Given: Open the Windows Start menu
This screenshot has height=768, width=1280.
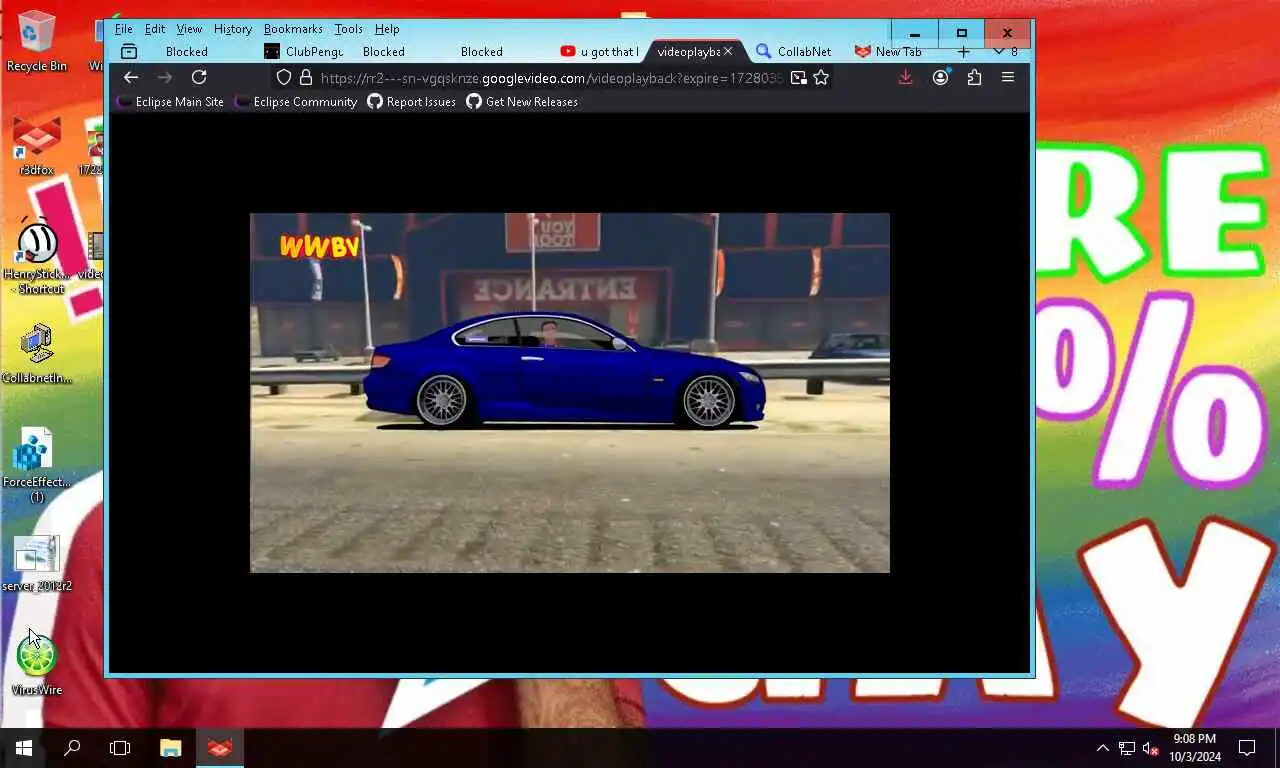Looking at the screenshot, I should pos(24,748).
